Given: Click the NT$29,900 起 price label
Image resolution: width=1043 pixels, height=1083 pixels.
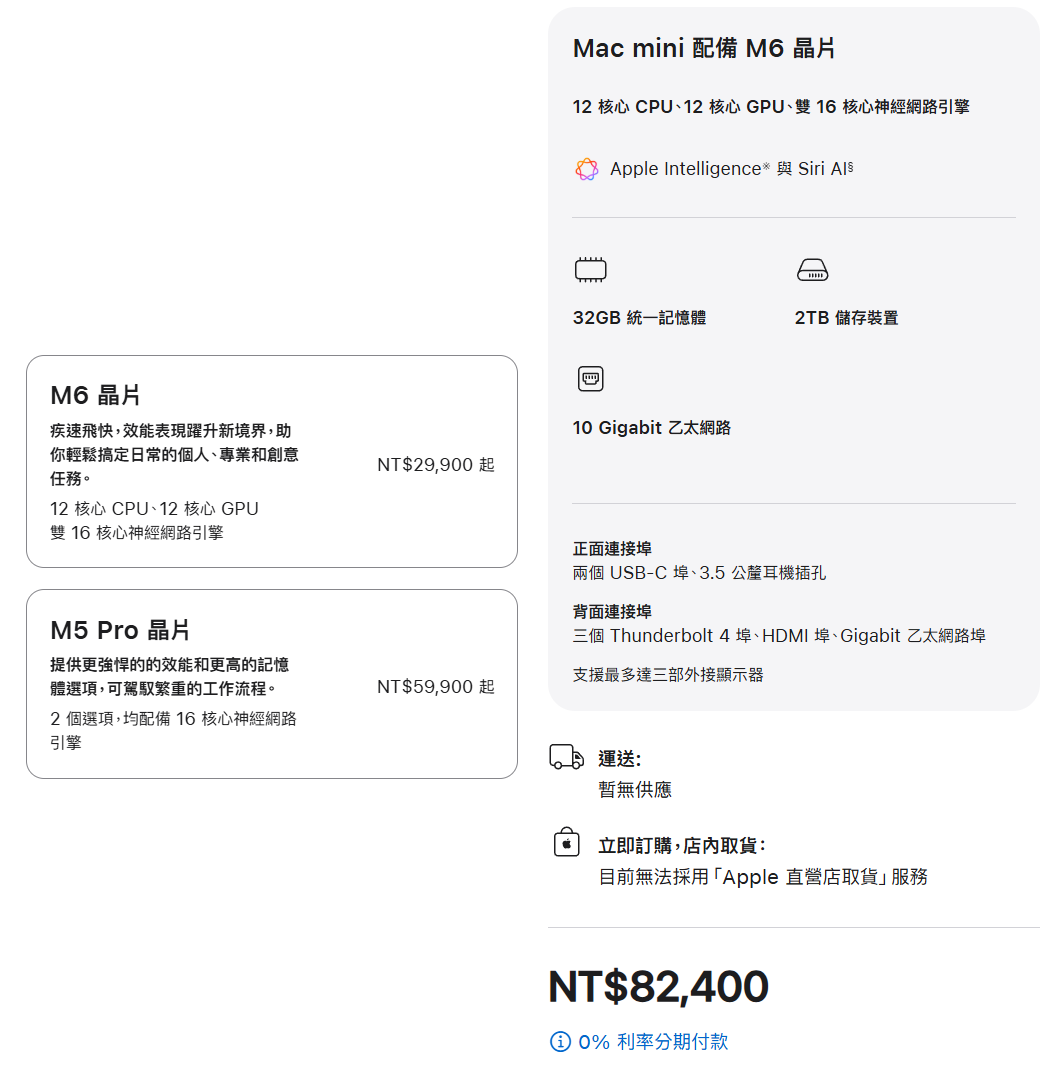Looking at the screenshot, I should pyautogui.click(x=436, y=465).
